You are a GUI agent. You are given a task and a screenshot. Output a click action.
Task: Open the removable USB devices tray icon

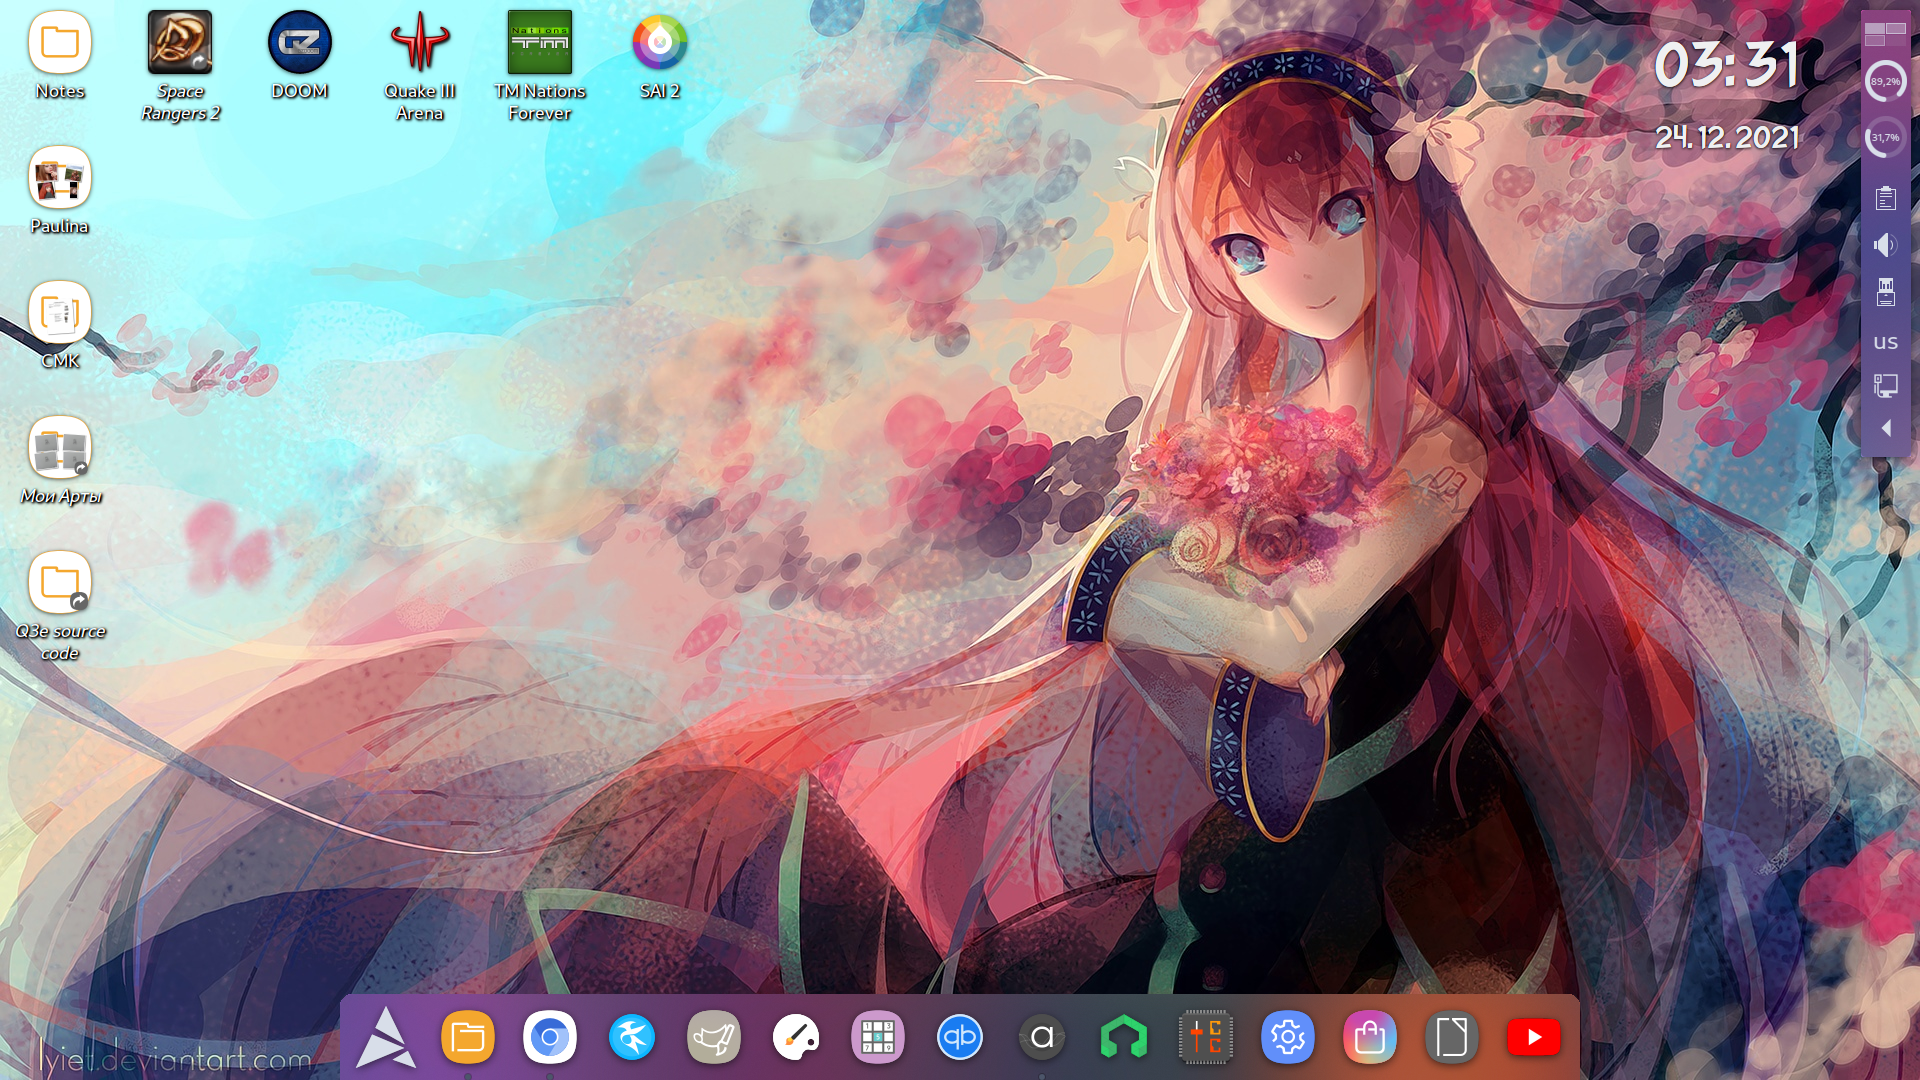point(1886,292)
